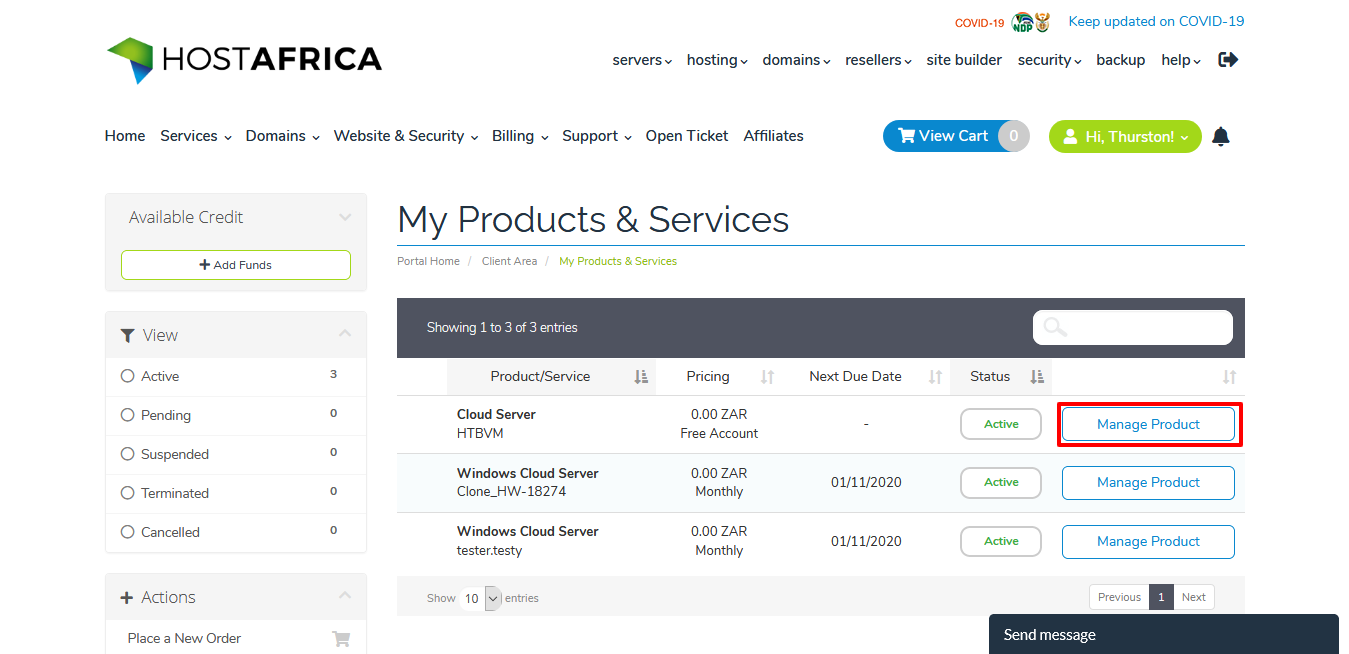Screen dimensions: 1349x654
Task: Open the notifications bell icon
Action: click(x=1220, y=137)
